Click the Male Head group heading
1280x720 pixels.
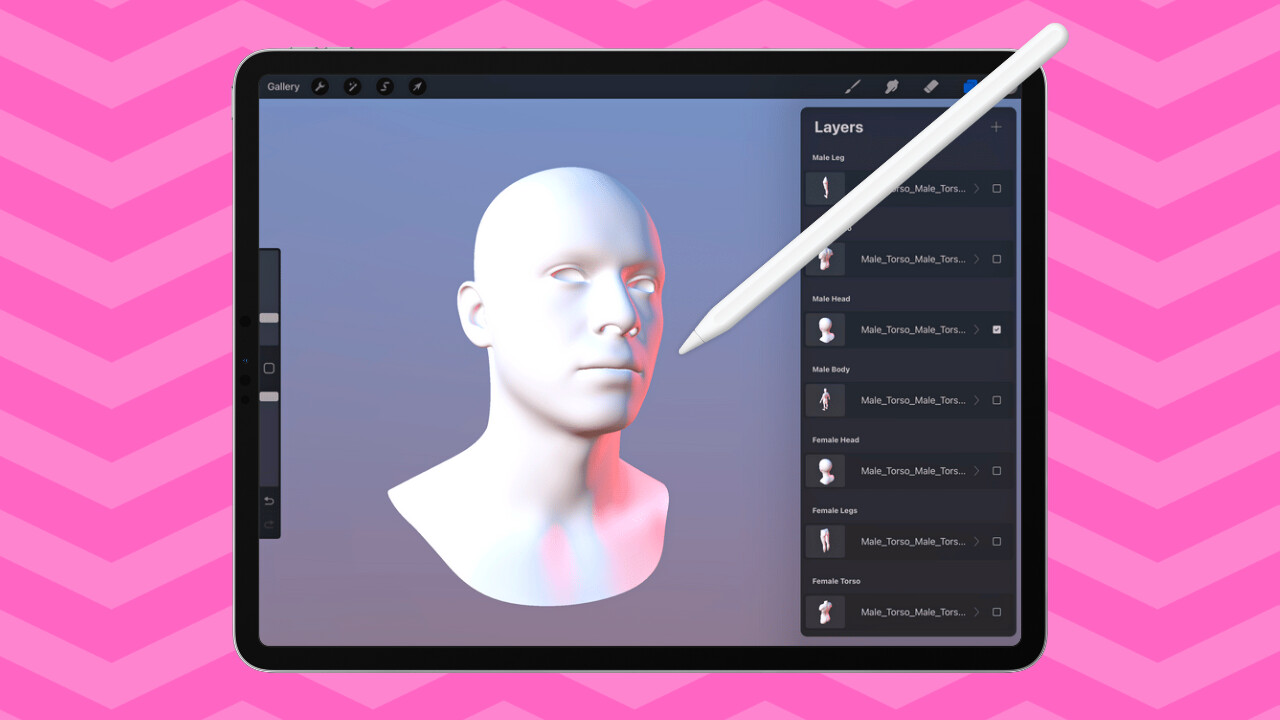pos(831,299)
